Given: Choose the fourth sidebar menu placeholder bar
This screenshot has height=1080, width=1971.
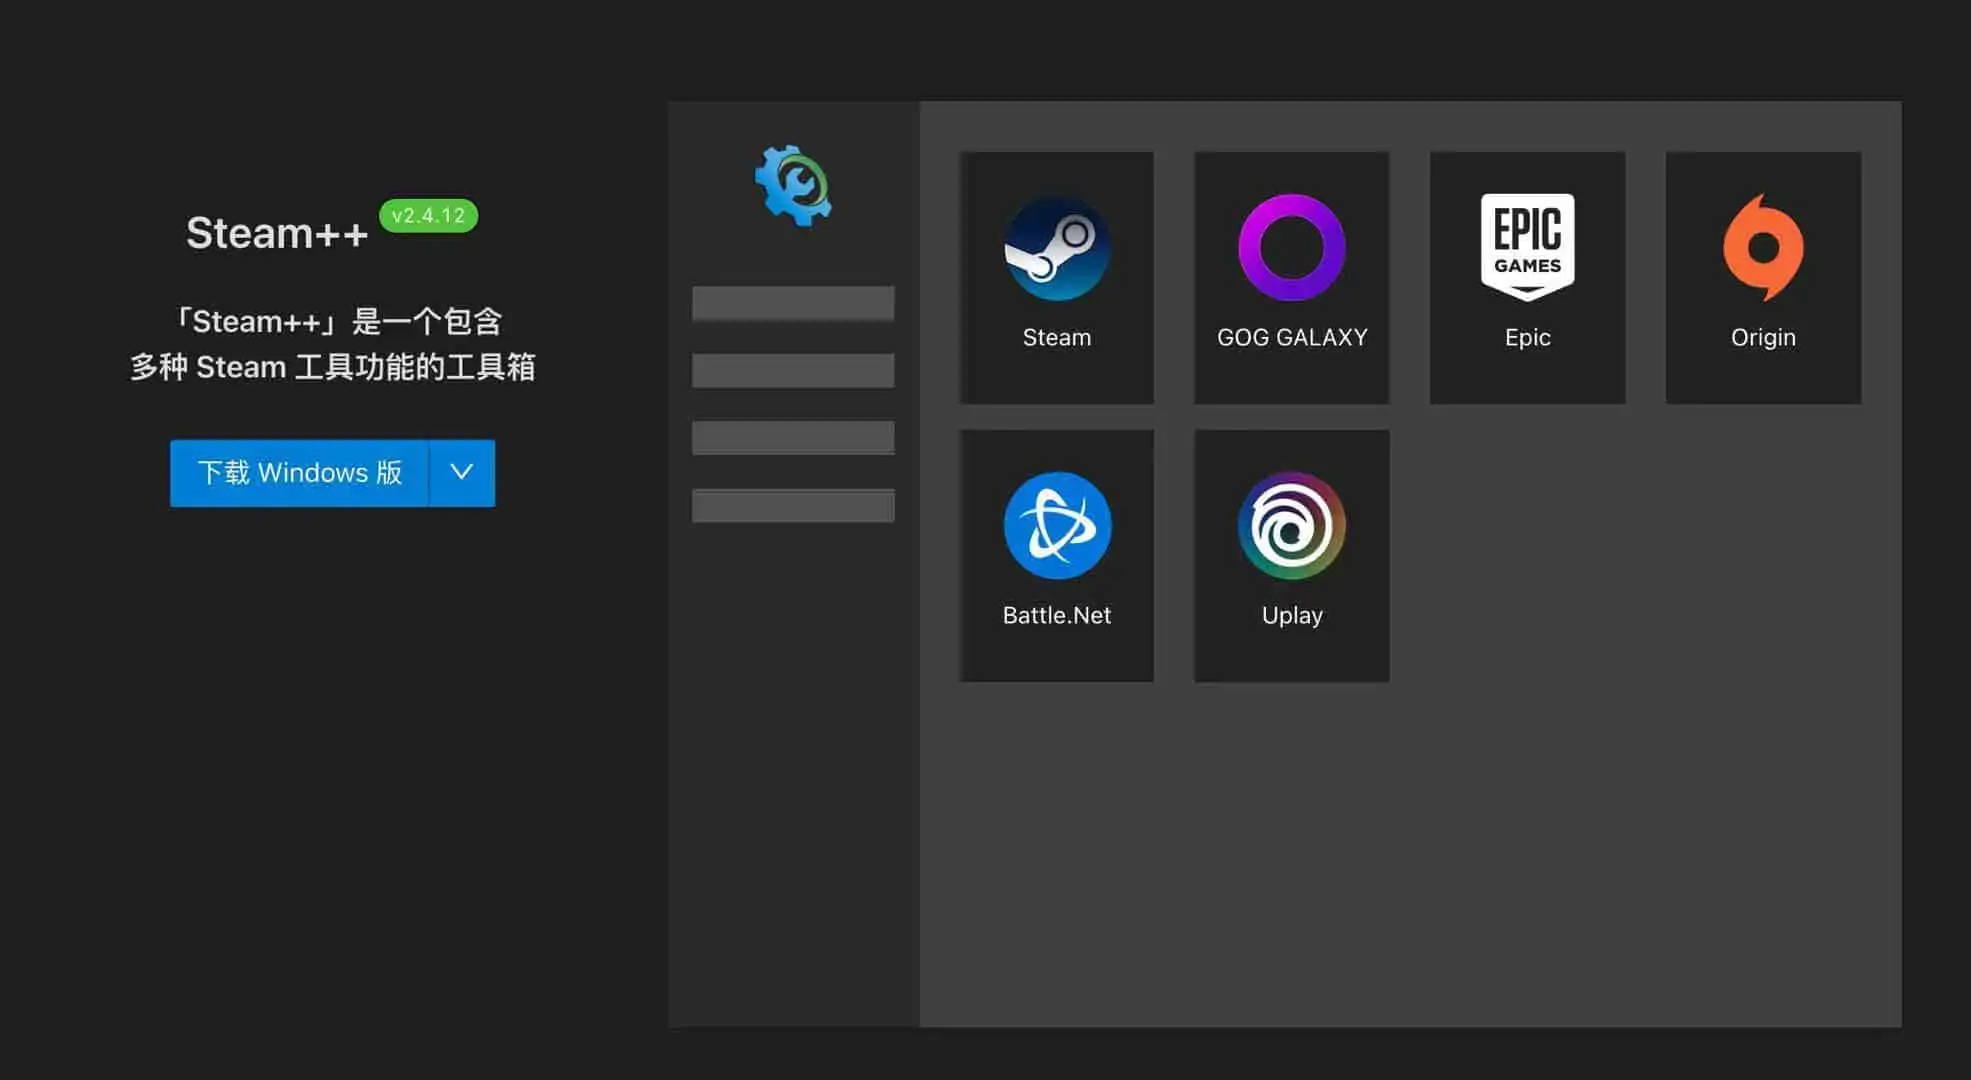Looking at the screenshot, I should (x=793, y=505).
